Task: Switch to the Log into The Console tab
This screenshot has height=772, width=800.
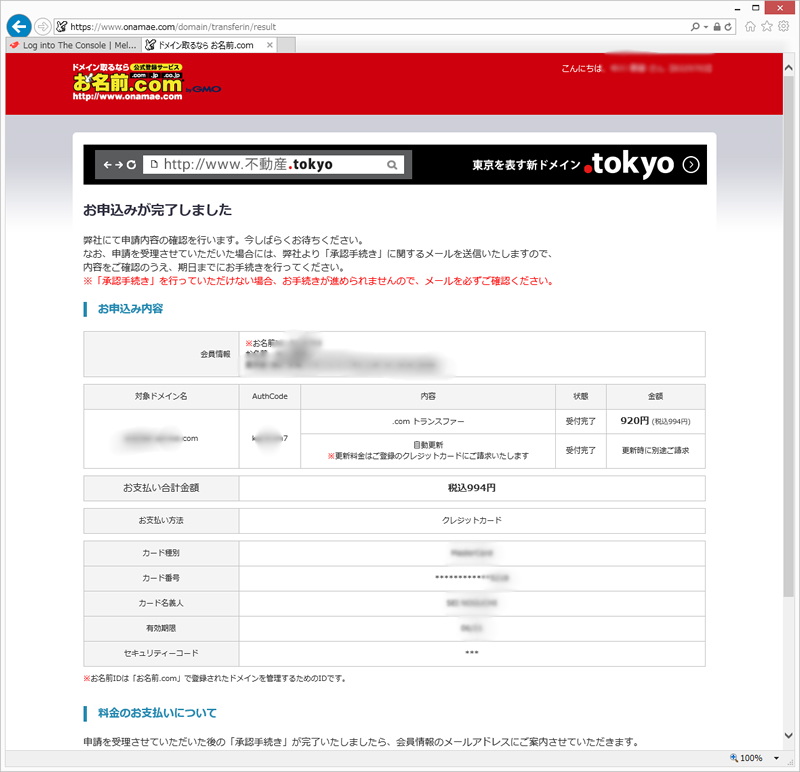Action: tap(74, 45)
